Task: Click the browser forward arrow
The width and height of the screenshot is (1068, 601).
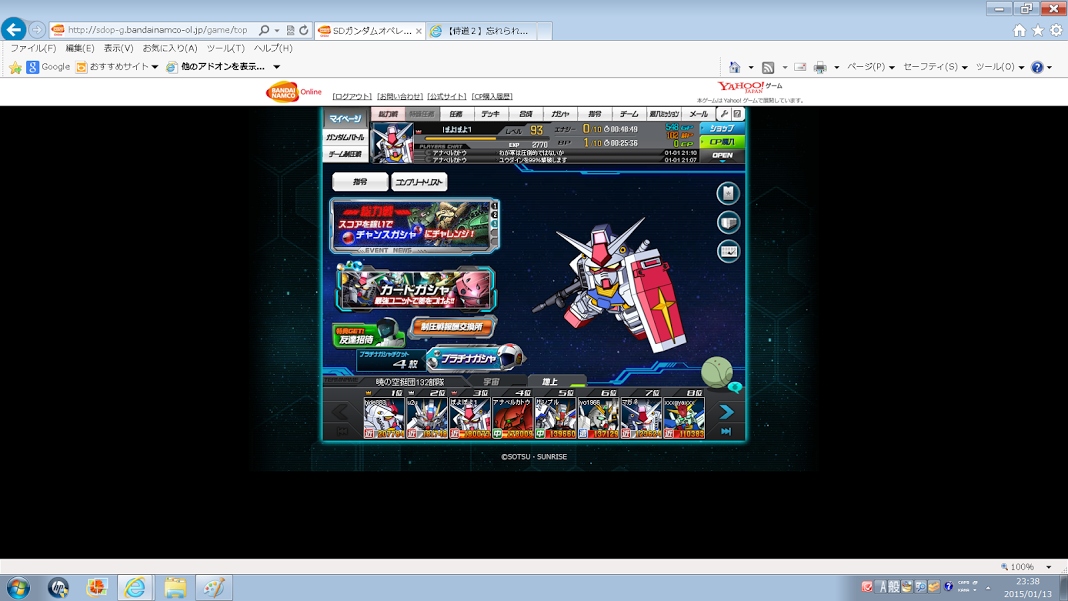Action: coord(37,30)
